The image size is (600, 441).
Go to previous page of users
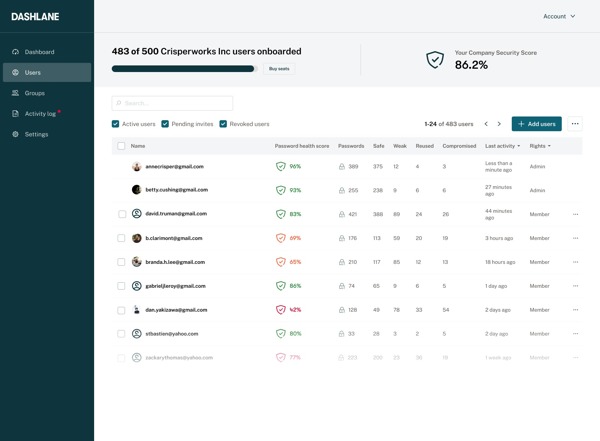[486, 124]
